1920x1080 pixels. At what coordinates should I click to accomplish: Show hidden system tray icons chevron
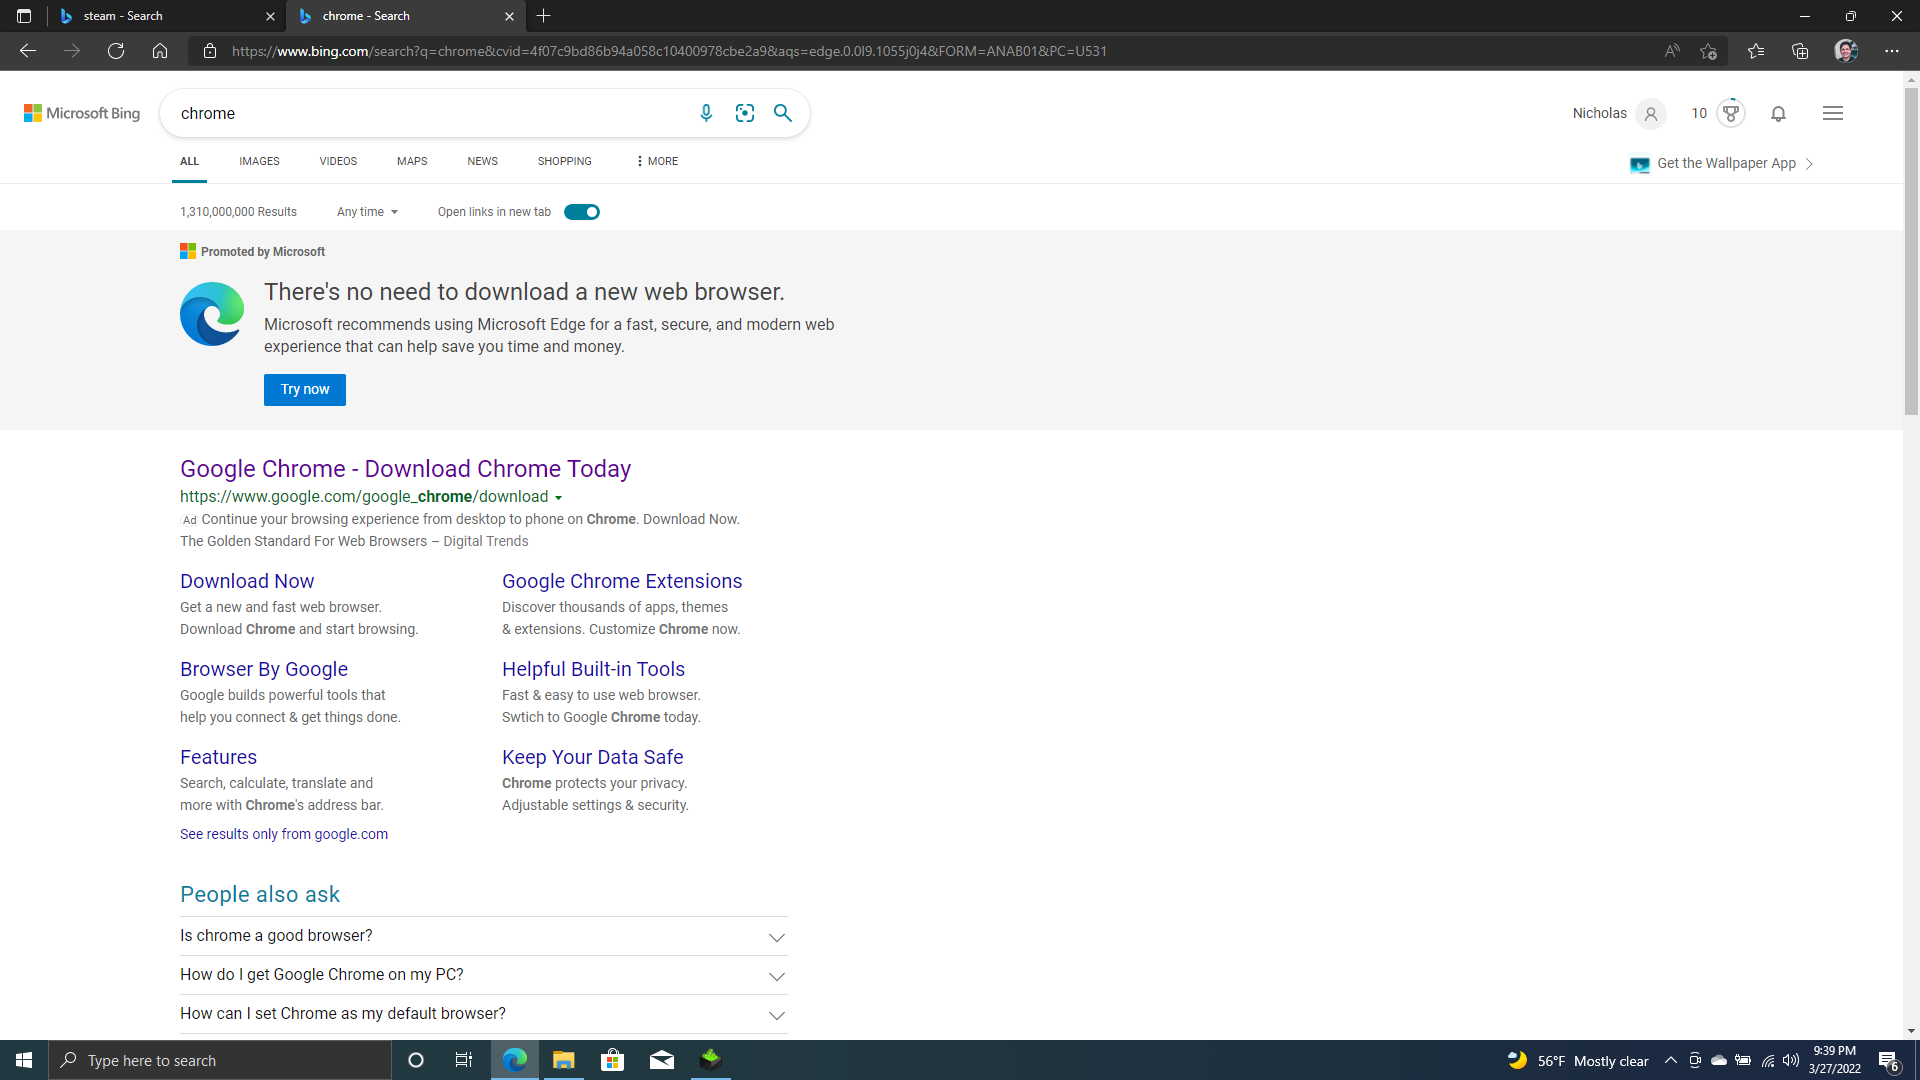click(x=1670, y=1060)
